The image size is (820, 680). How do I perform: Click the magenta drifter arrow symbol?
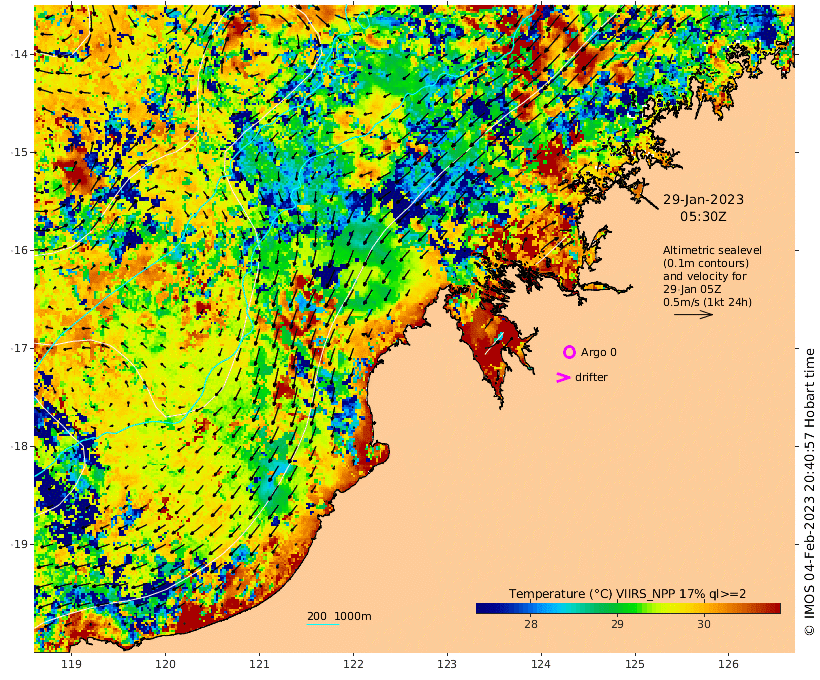coord(563,377)
